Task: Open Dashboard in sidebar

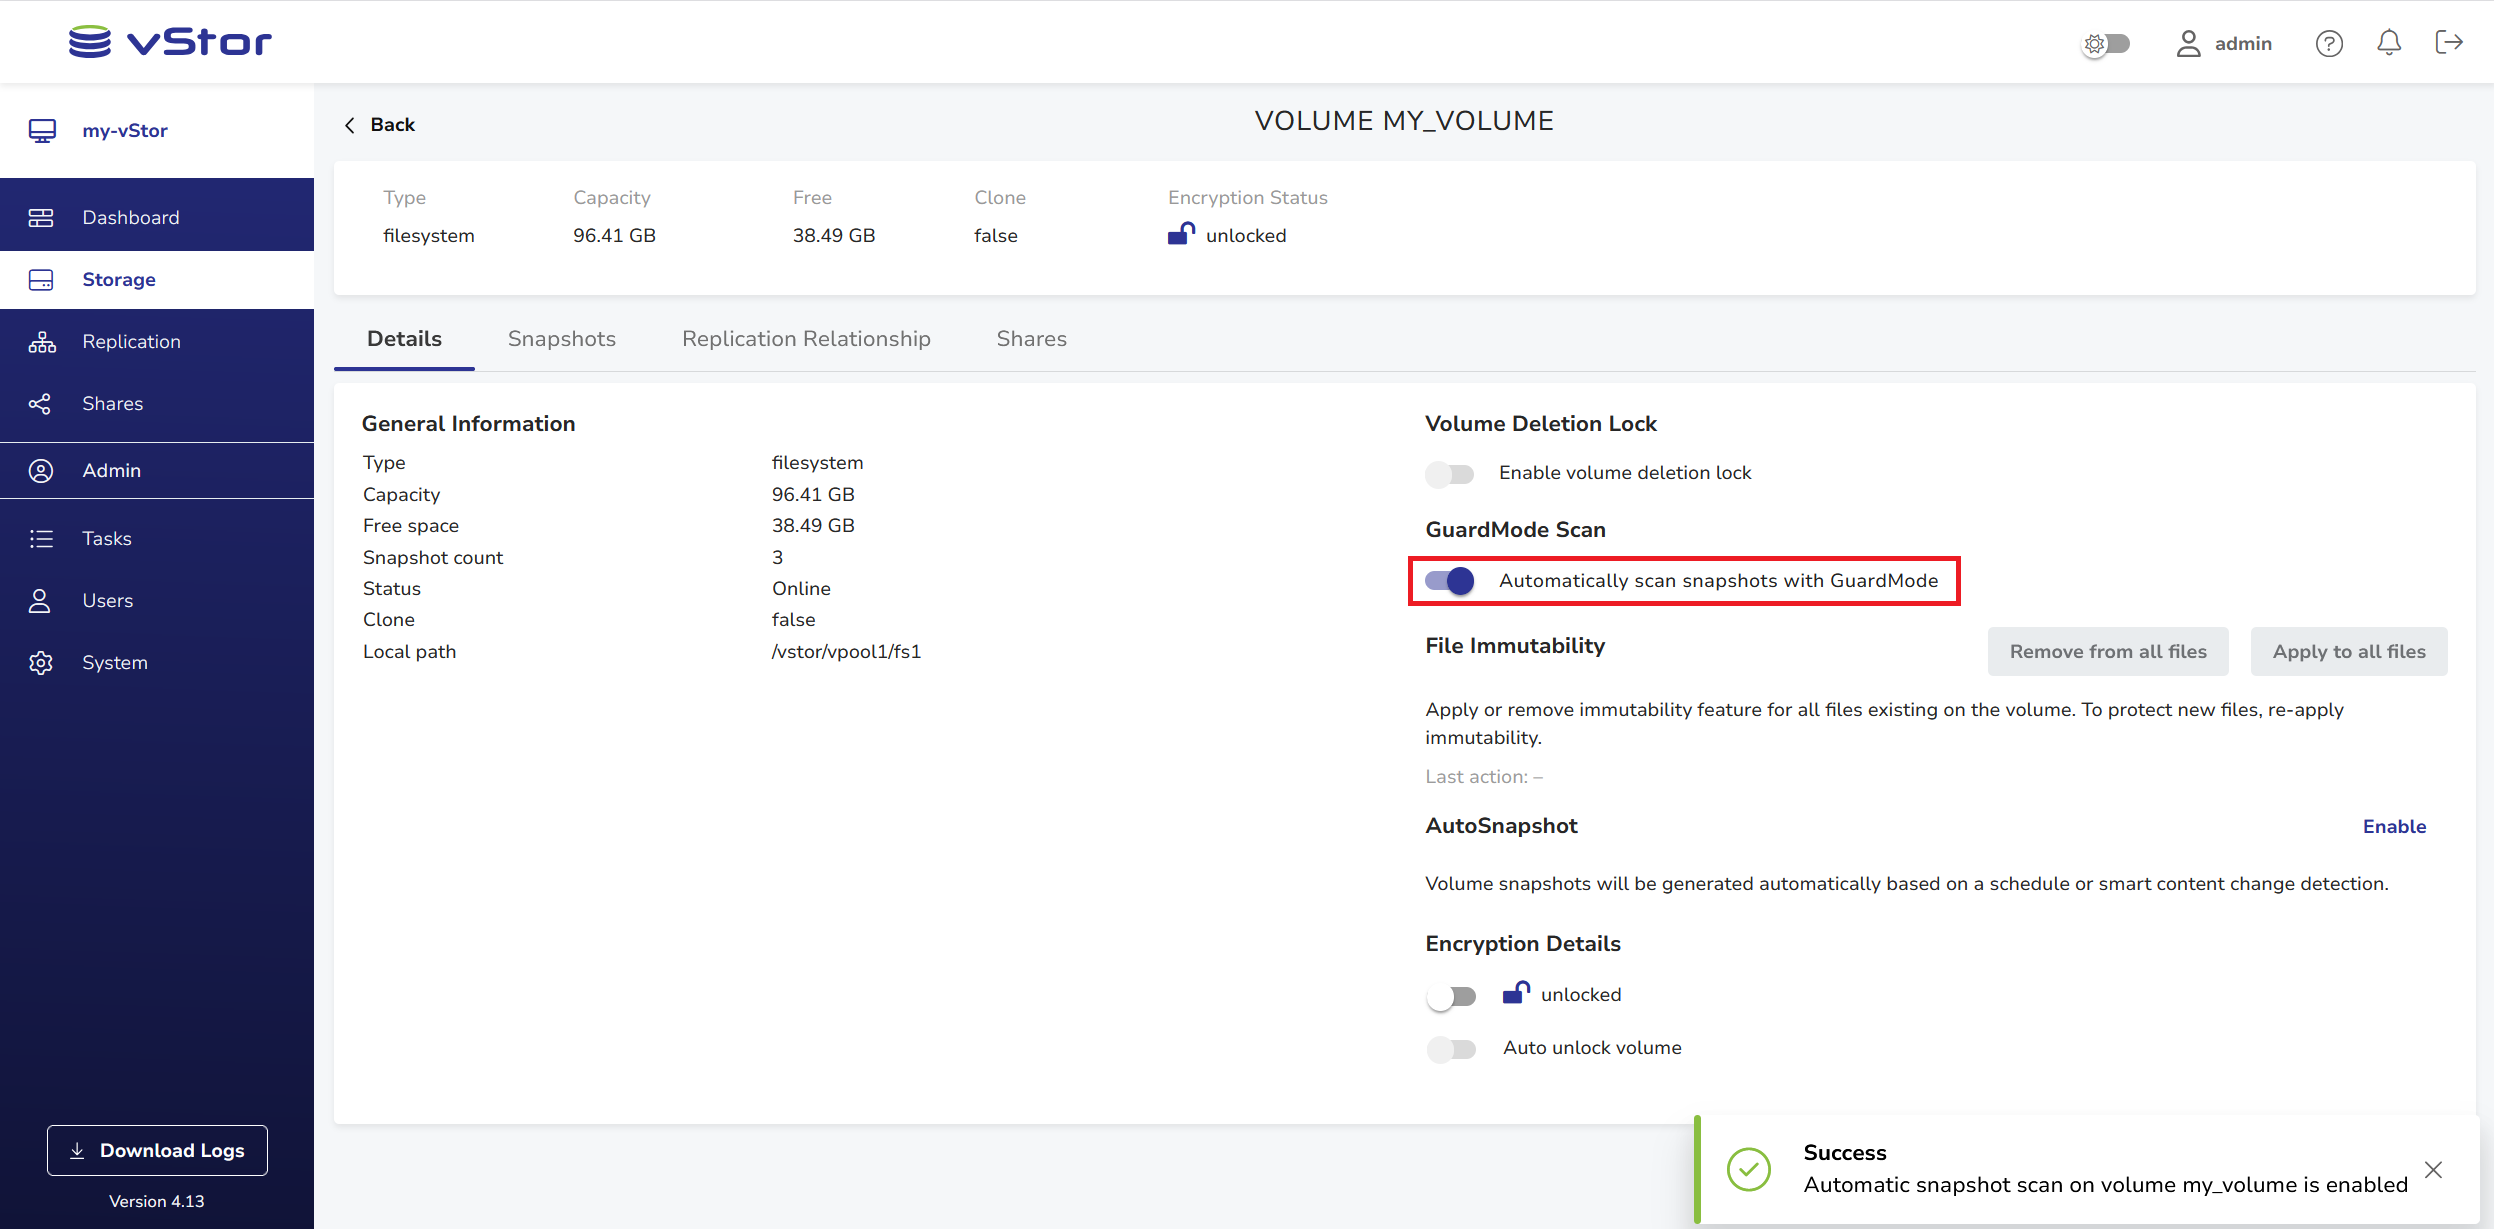Action: [x=130, y=217]
